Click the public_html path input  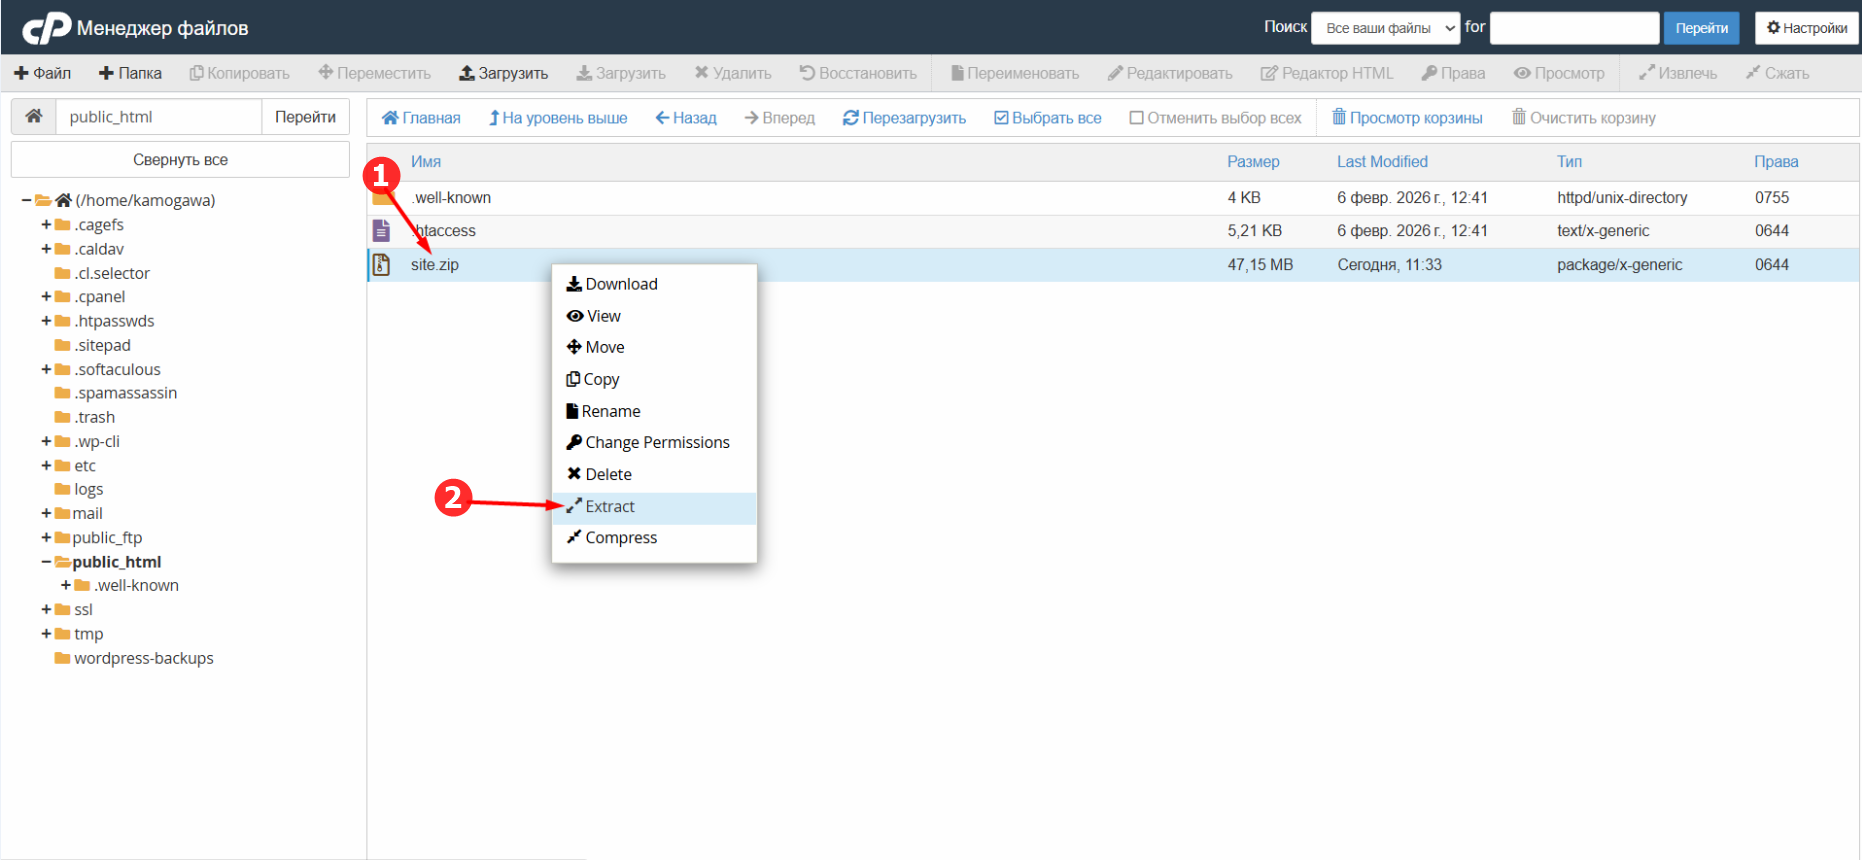(158, 117)
